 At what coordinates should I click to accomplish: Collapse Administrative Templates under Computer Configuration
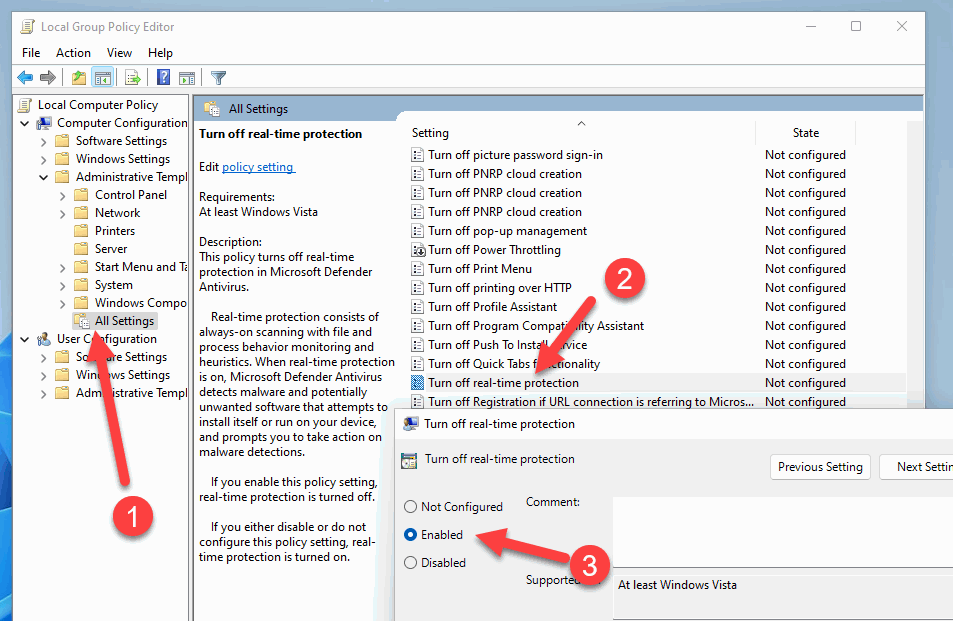pyautogui.click(x=43, y=177)
